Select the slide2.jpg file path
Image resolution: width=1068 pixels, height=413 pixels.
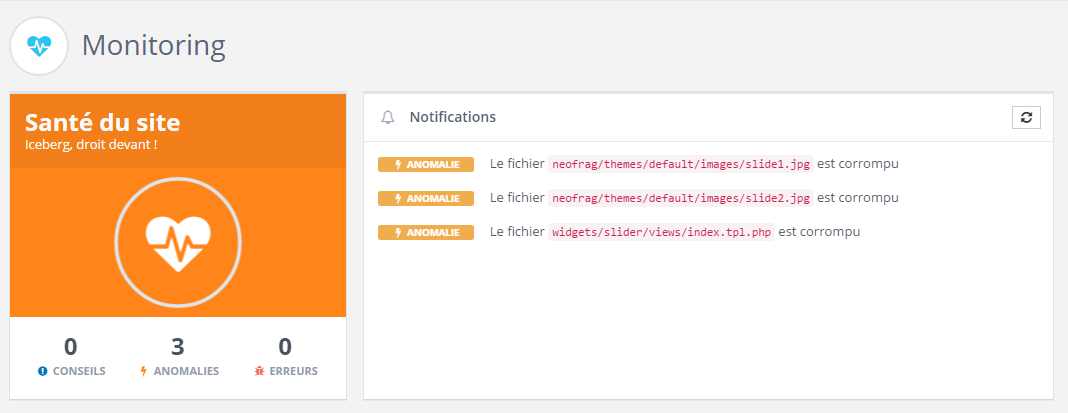(x=681, y=198)
